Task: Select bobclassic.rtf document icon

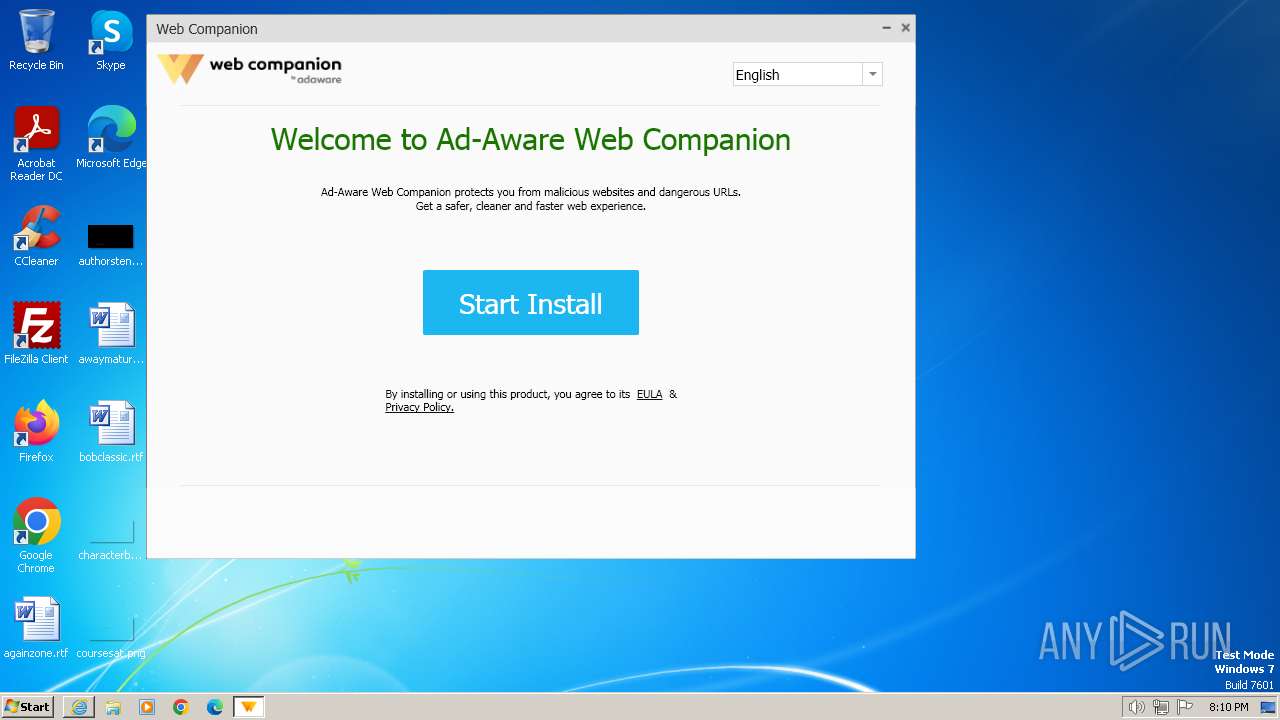Action: [111, 432]
